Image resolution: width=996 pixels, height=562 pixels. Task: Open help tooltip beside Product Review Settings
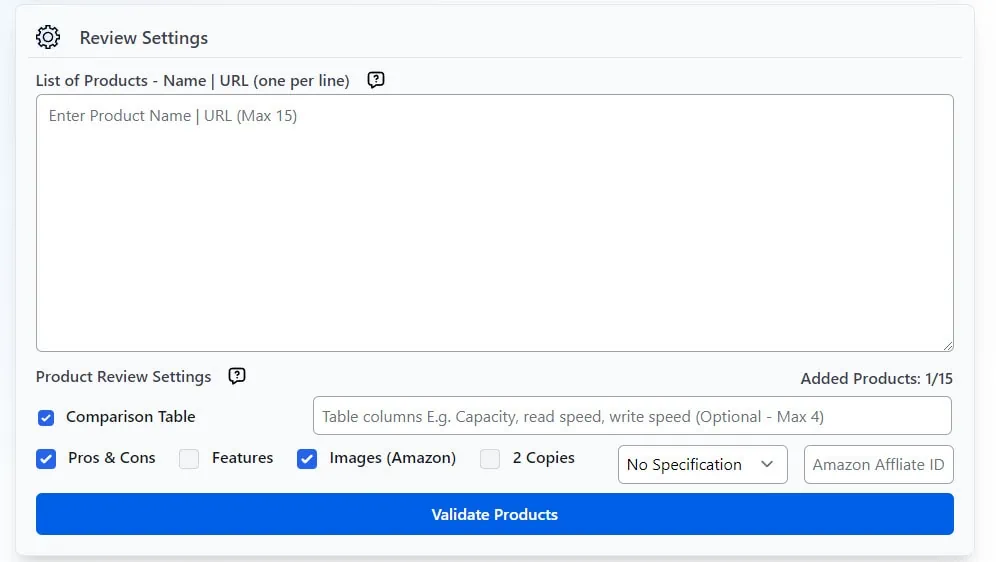237,376
